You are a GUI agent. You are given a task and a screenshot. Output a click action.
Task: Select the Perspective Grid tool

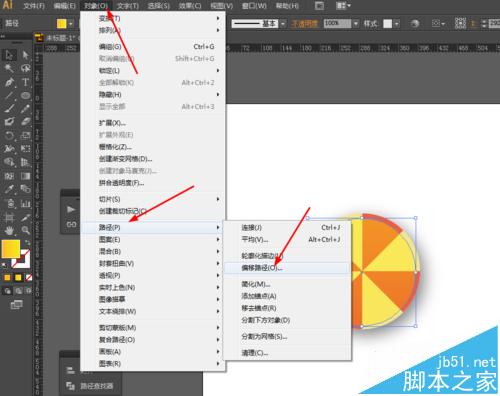(25, 162)
